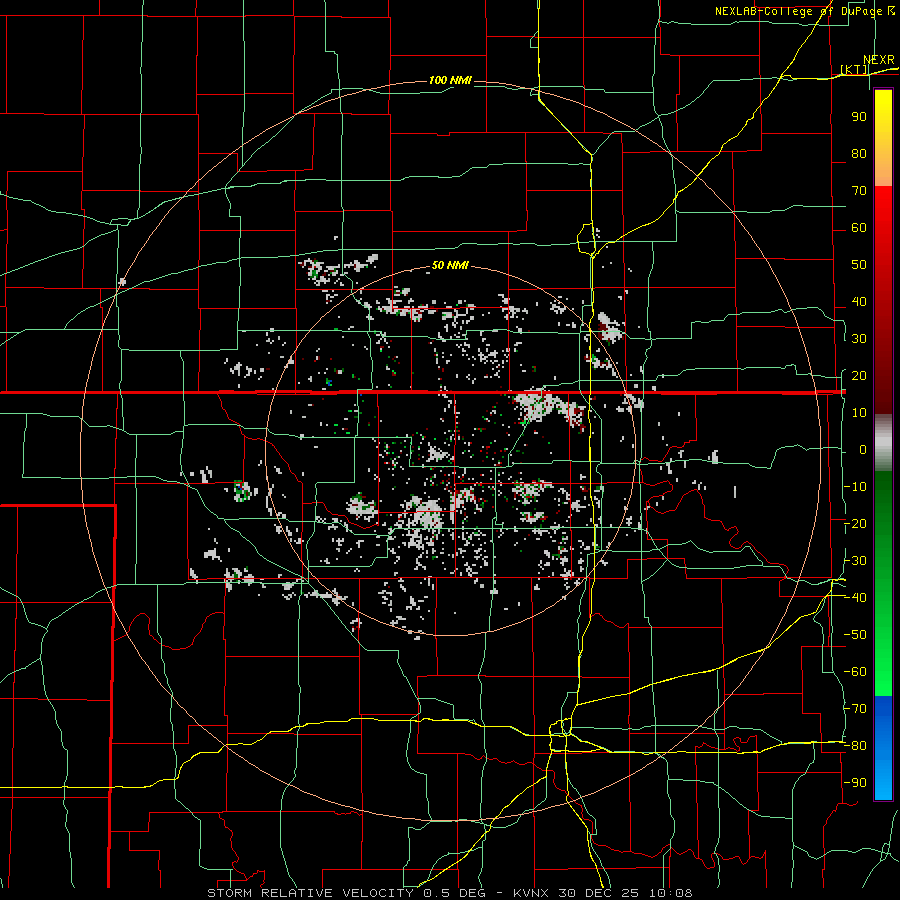Click the positive 50 scale value
The image size is (900, 900).
(x=859, y=265)
